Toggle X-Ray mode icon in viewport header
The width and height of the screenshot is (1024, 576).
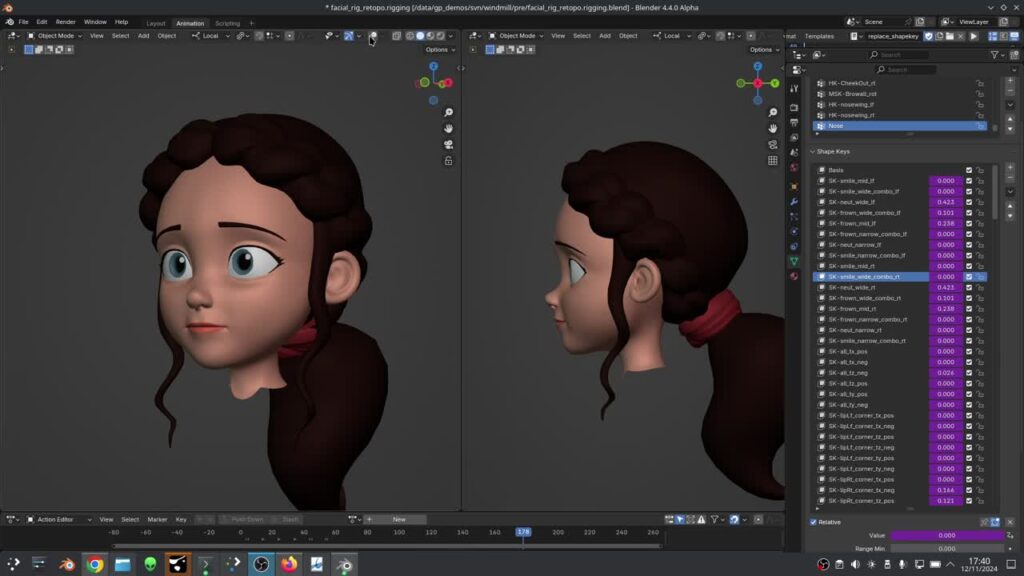397,36
